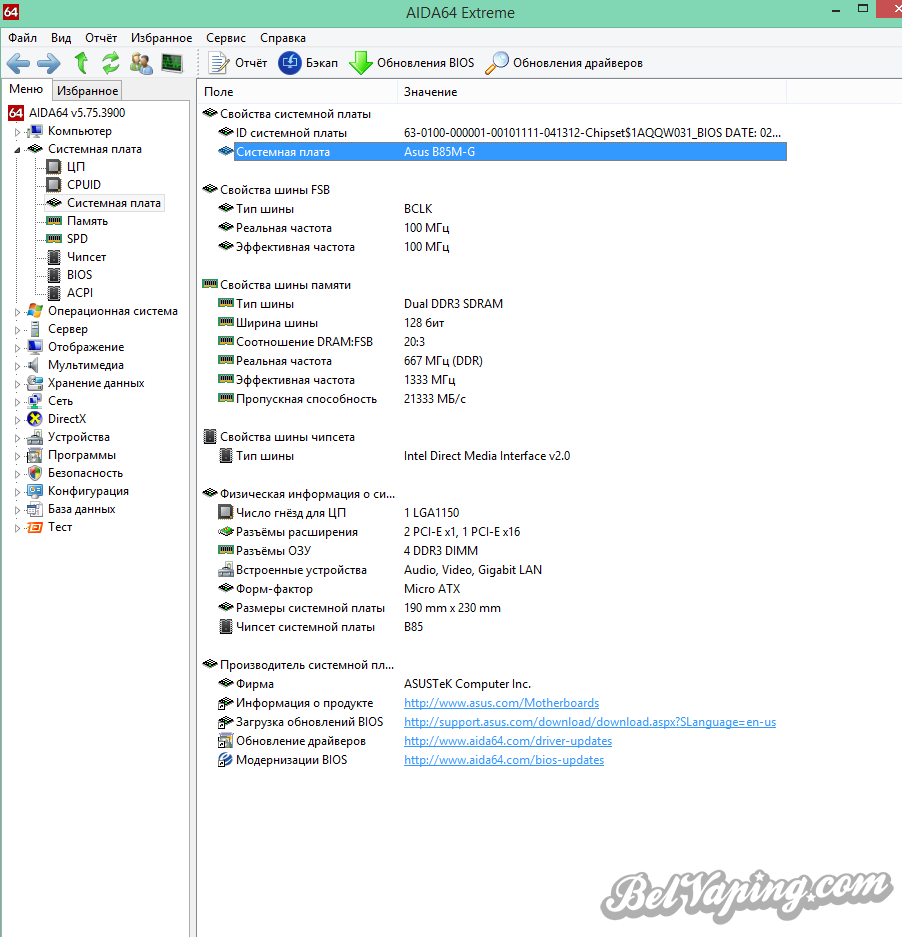Select the Число гнёзд для ЦП row

(501, 513)
